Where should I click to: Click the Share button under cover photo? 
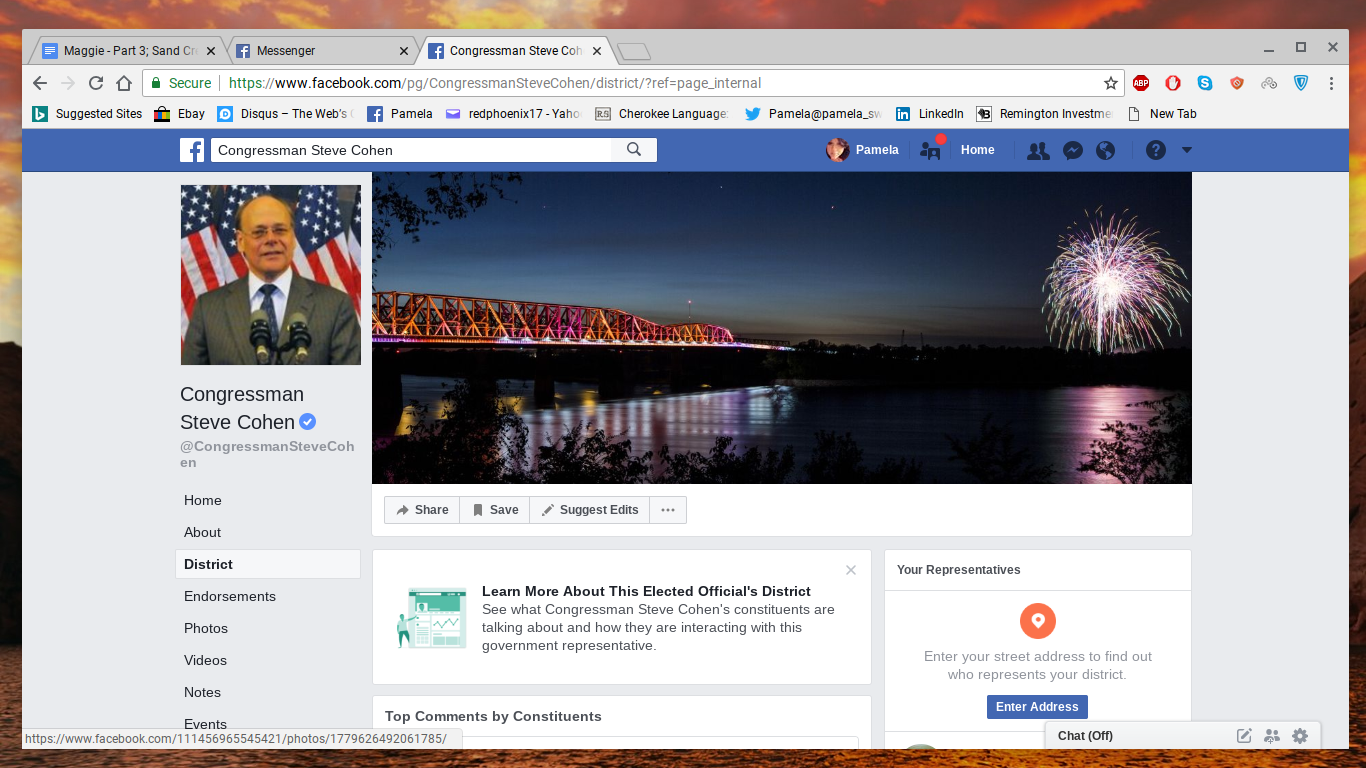click(422, 510)
